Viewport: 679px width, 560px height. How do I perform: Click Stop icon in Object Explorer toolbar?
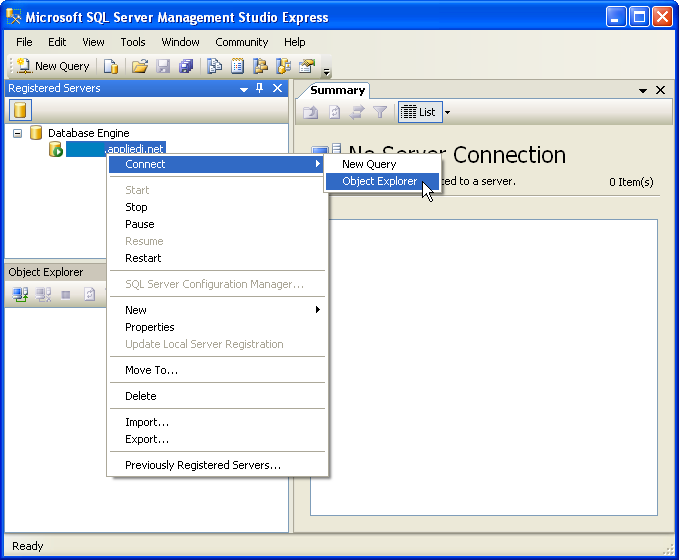pos(66,295)
